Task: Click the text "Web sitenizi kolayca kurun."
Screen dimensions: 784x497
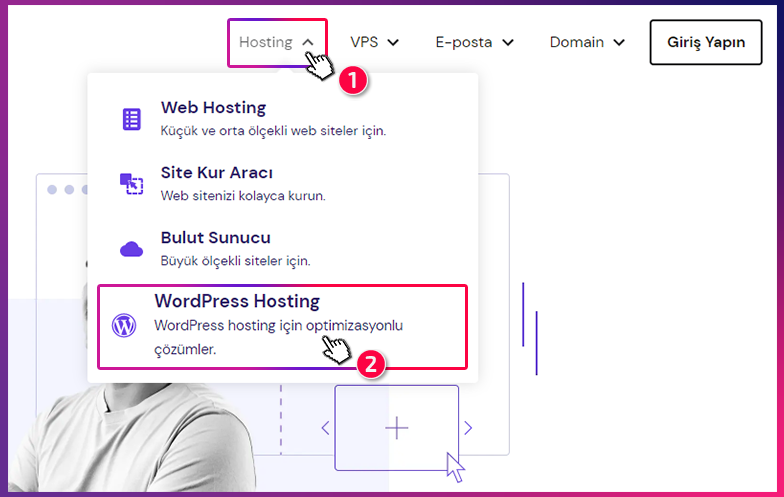Action: [x=243, y=196]
